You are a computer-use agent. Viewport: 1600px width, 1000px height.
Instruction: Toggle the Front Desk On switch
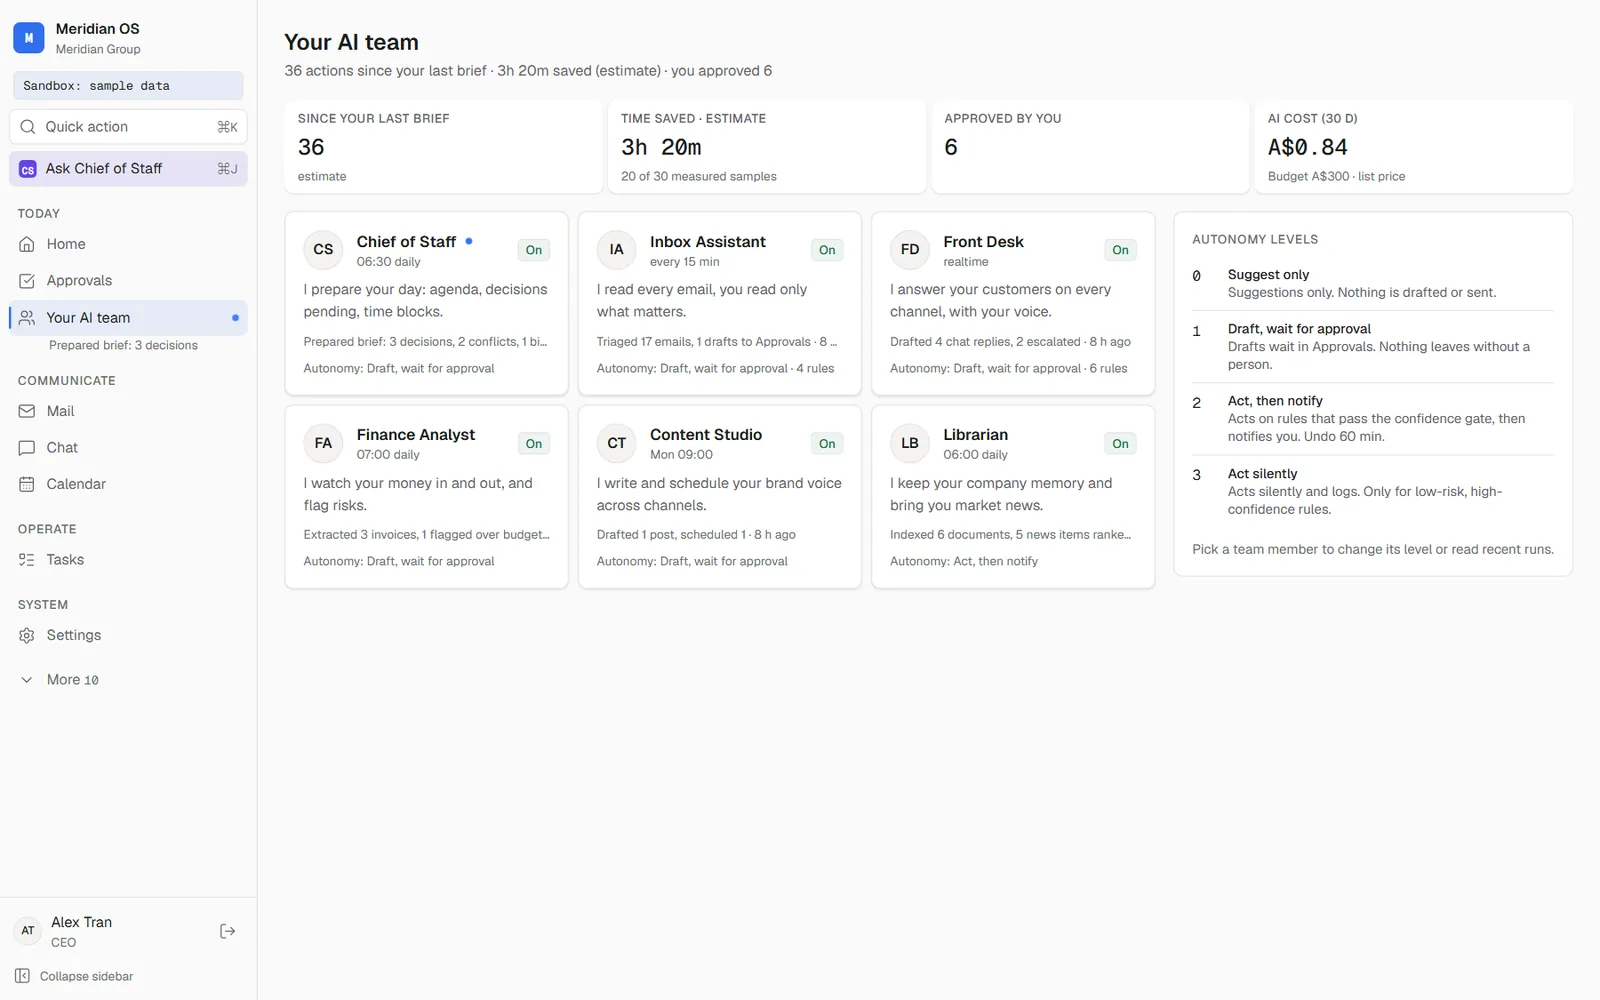(x=1120, y=250)
